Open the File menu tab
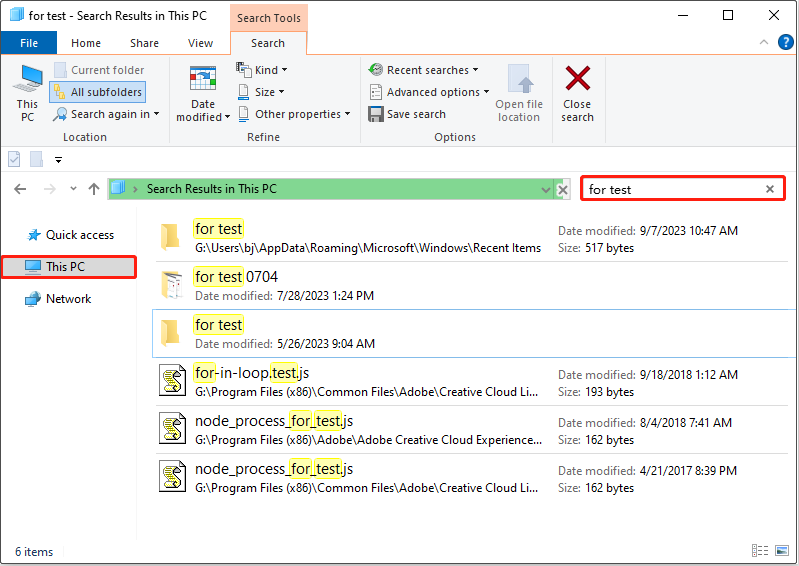 point(29,43)
